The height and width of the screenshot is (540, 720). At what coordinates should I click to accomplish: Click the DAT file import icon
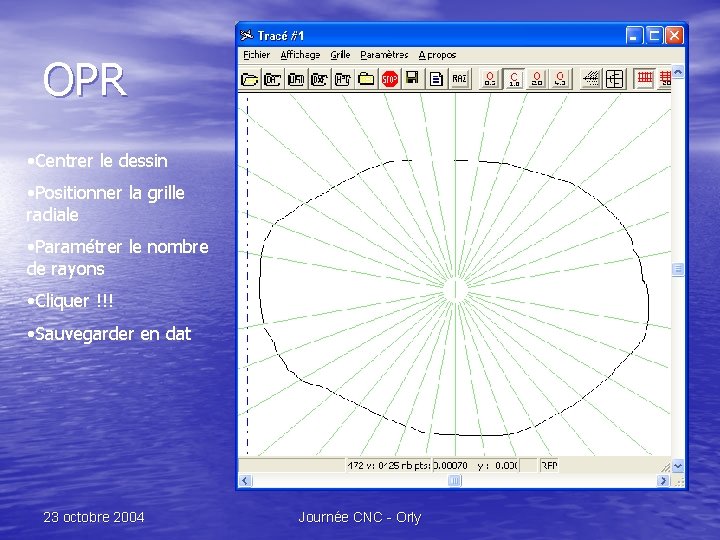pos(272,79)
